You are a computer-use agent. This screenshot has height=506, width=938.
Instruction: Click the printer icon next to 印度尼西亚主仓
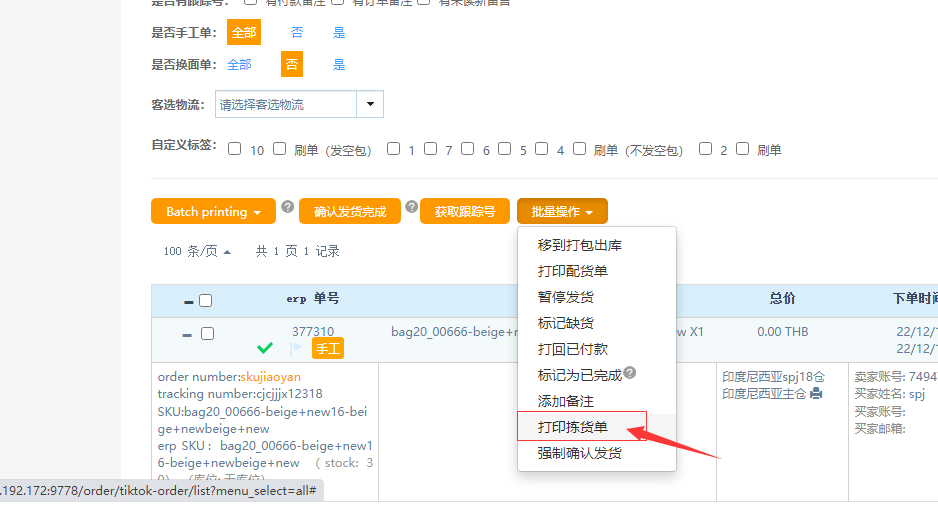(x=816, y=394)
